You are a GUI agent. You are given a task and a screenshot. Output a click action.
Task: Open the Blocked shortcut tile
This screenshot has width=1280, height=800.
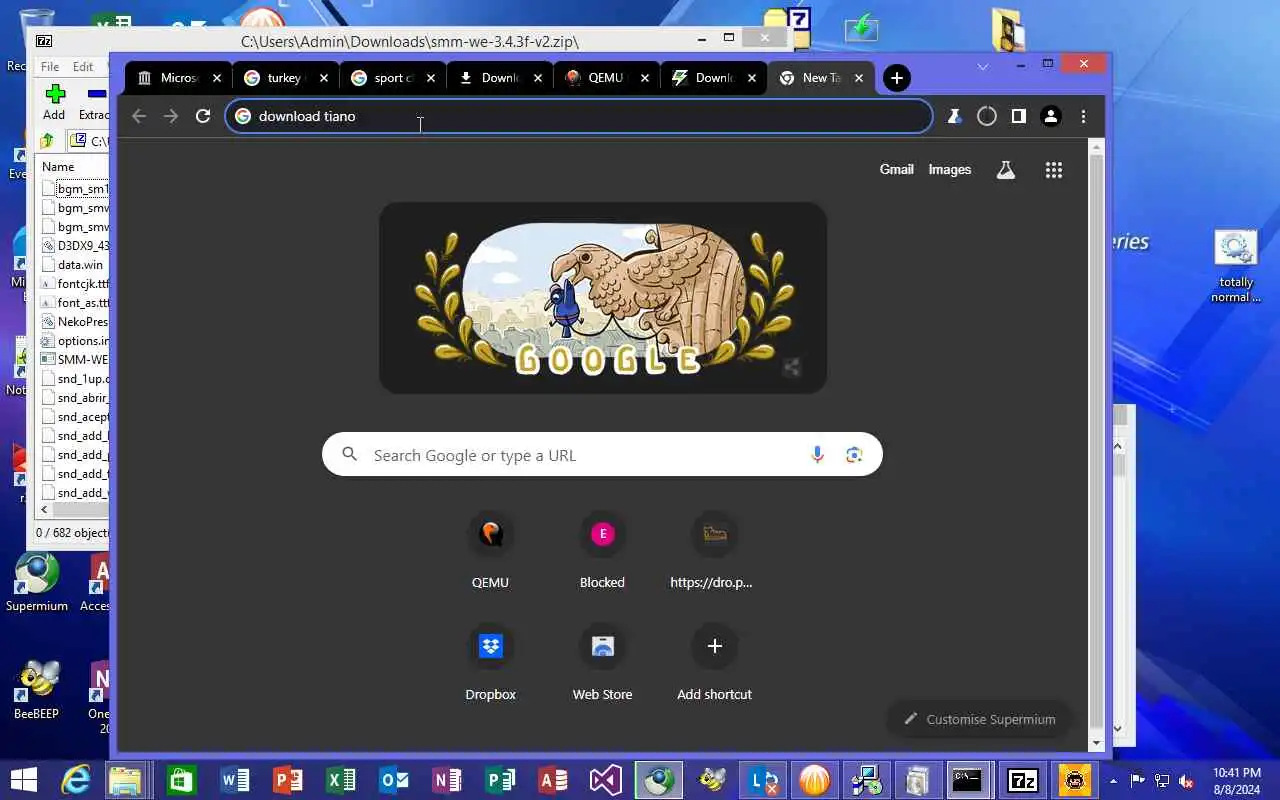tap(602, 552)
